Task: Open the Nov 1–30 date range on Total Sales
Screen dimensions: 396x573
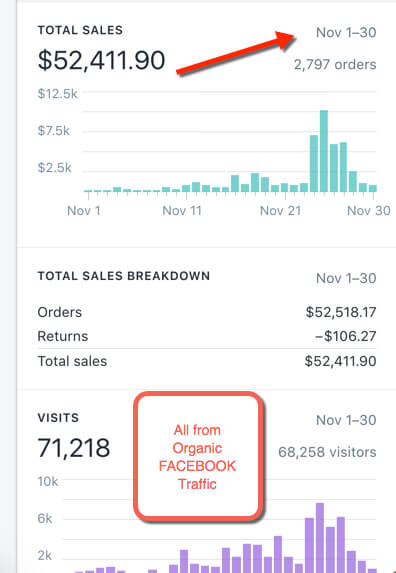Action: [x=346, y=33]
